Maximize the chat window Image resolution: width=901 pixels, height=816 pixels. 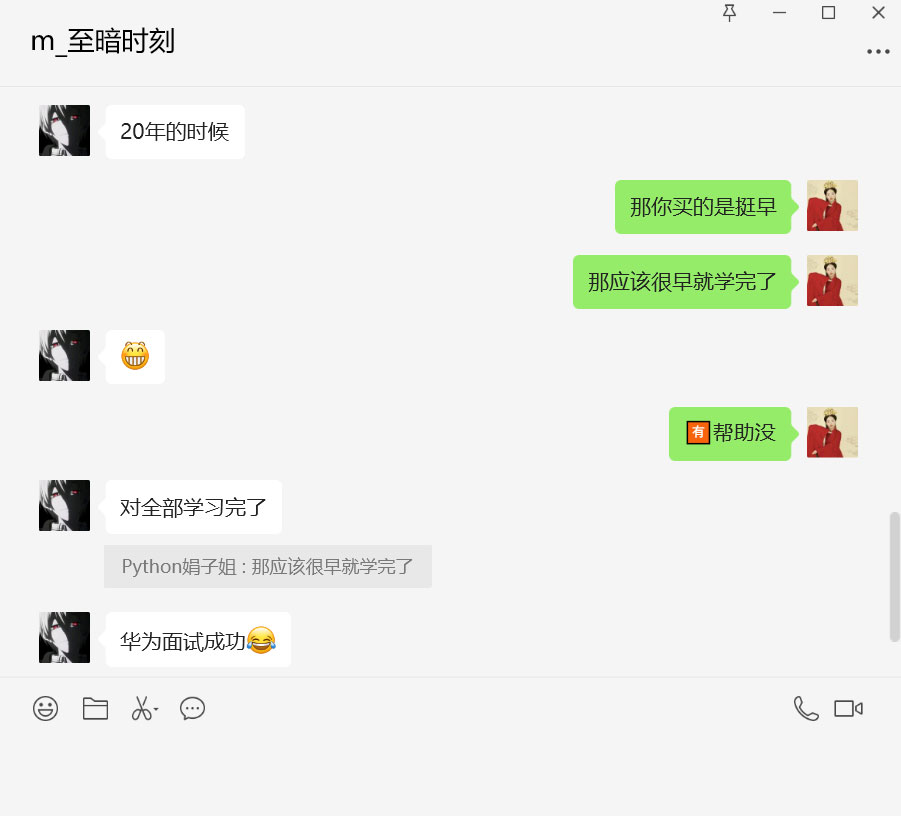(x=828, y=13)
